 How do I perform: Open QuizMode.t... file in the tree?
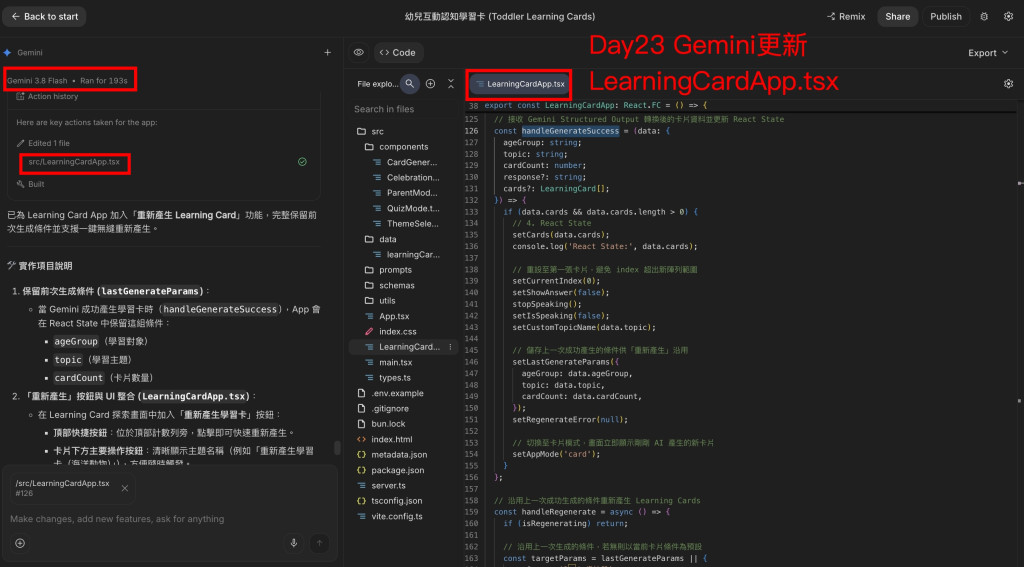pyautogui.click(x=406, y=208)
